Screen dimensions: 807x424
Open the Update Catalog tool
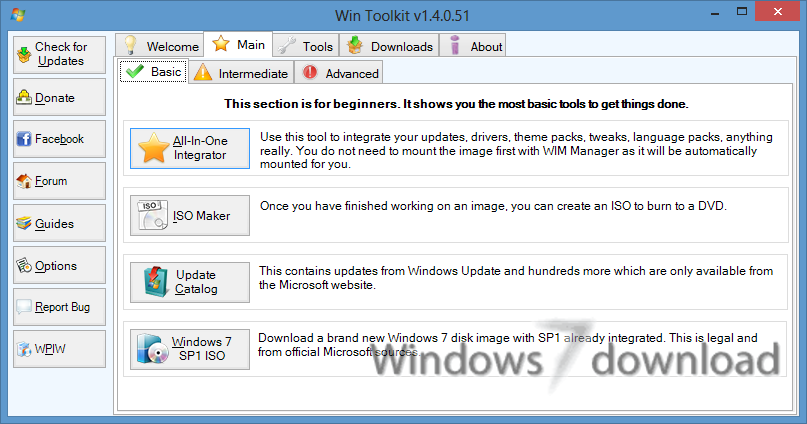click(x=190, y=282)
